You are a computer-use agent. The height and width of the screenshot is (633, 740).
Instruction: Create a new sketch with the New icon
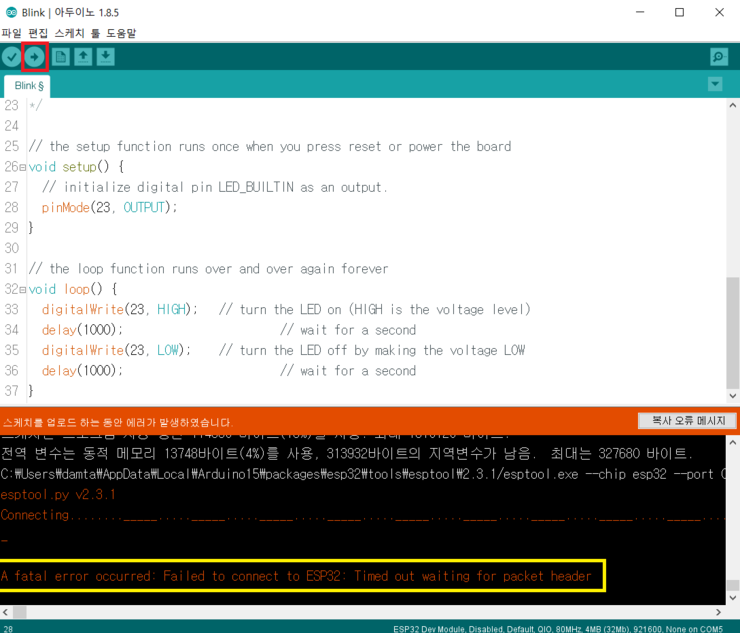(60, 57)
